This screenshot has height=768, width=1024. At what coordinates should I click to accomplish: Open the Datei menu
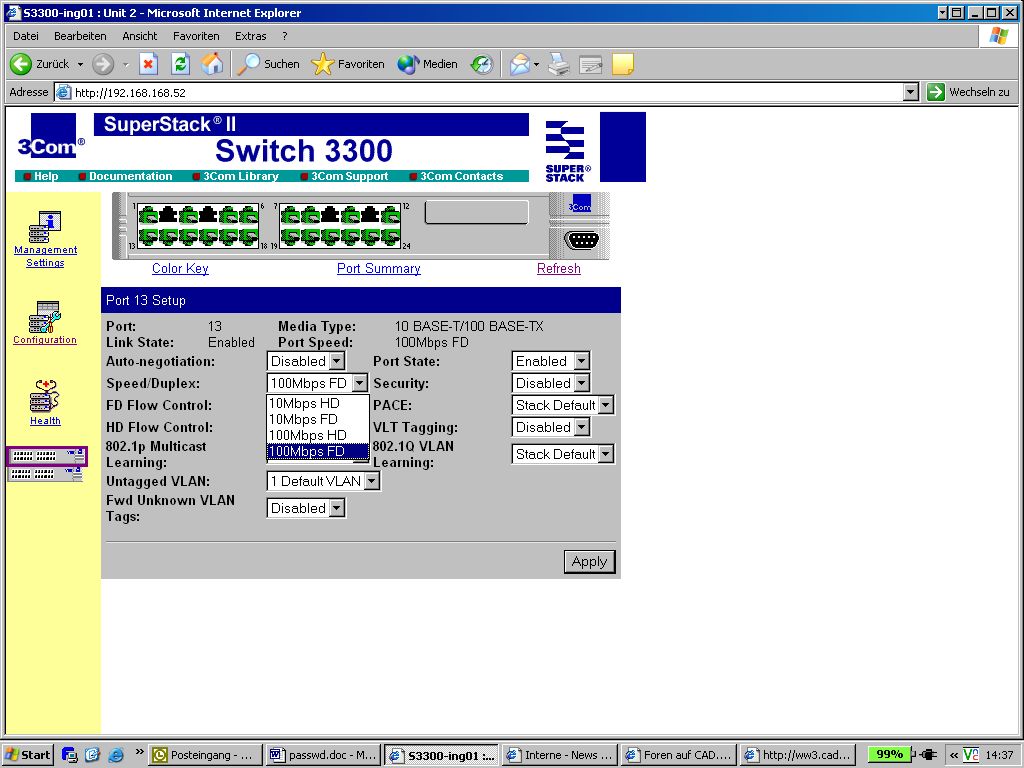click(x=25, y=36)
